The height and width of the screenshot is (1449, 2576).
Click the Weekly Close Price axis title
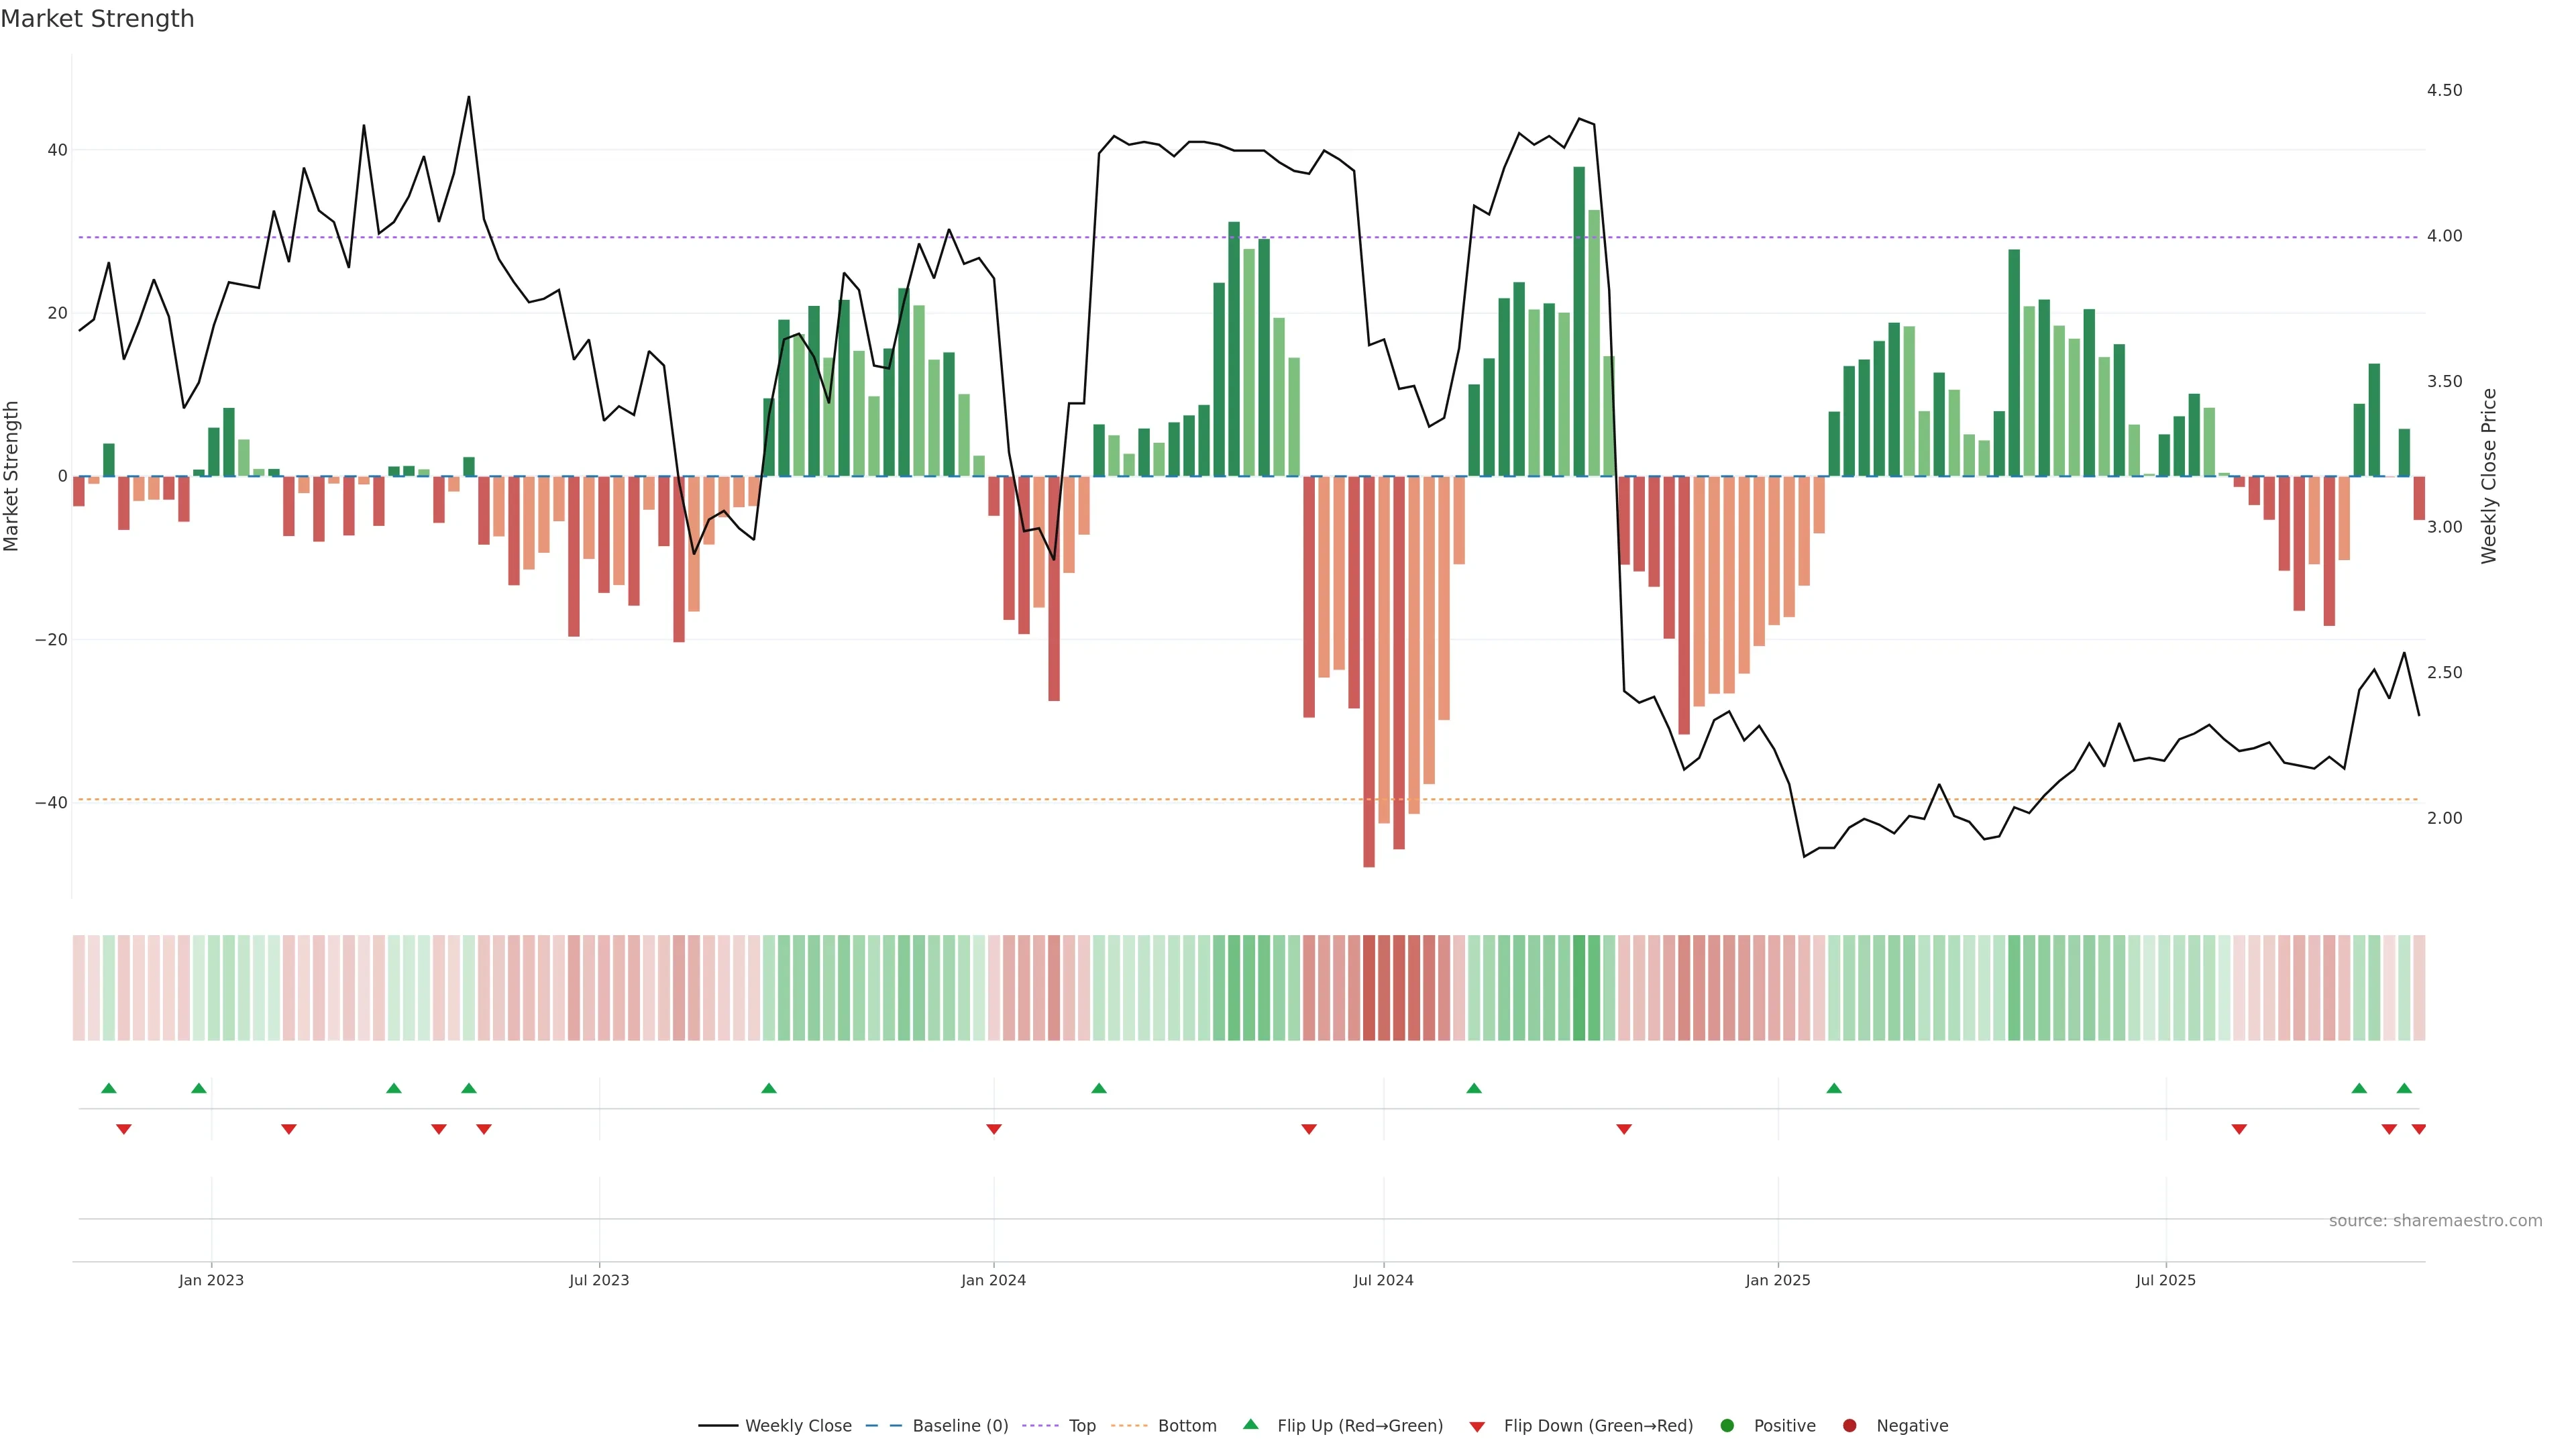coord(2489,476)
